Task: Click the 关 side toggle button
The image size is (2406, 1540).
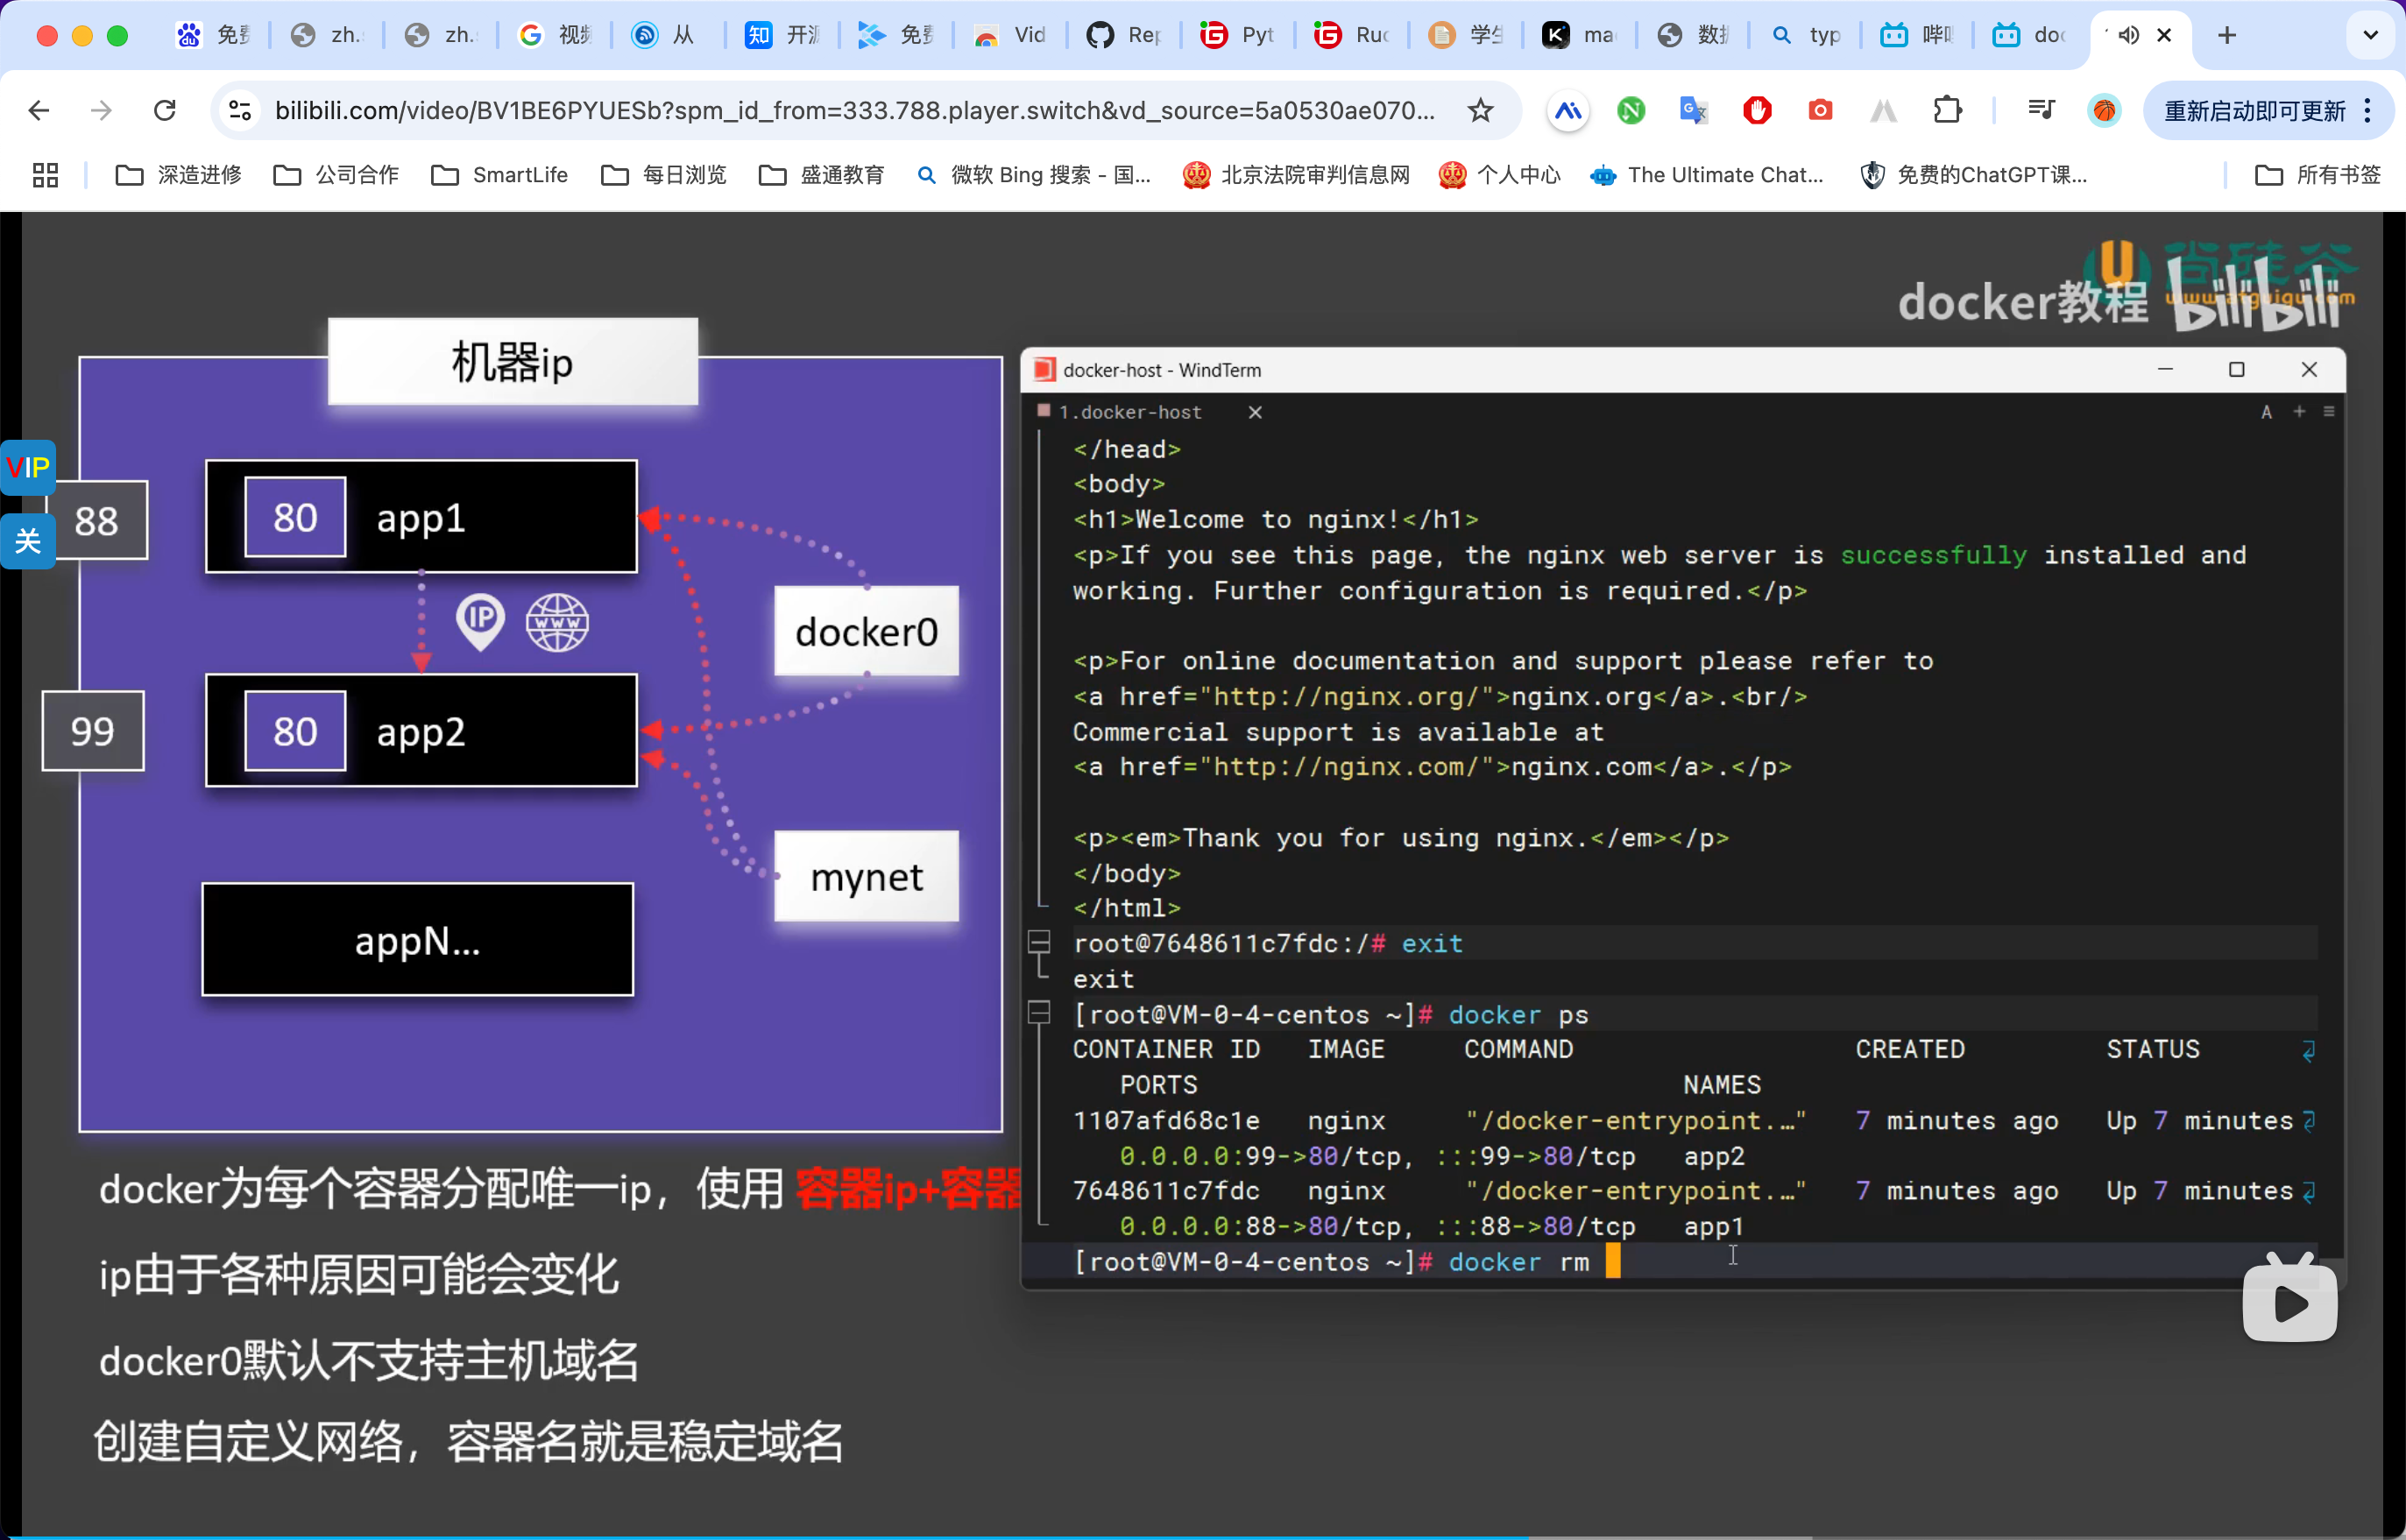Action: tap(27, 541)
